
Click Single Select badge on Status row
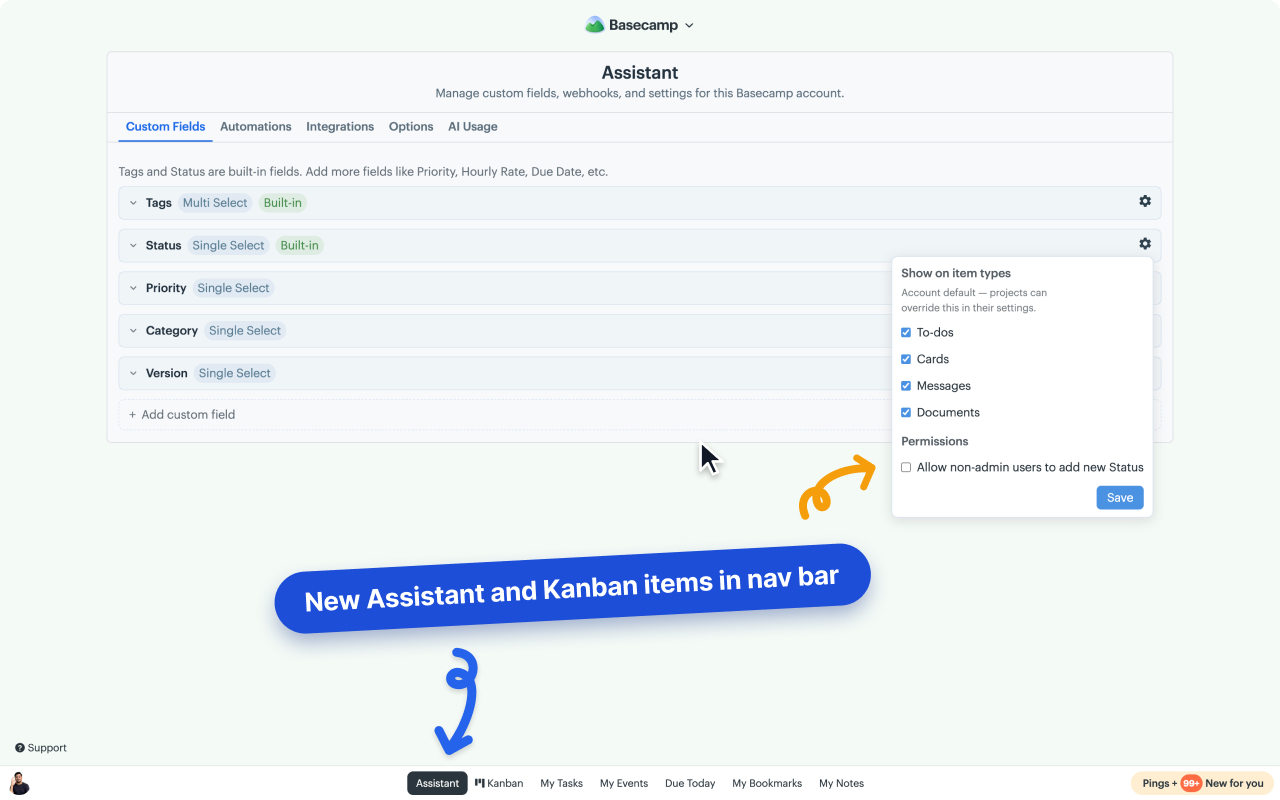pyautogui.click(x=229, y=245)
